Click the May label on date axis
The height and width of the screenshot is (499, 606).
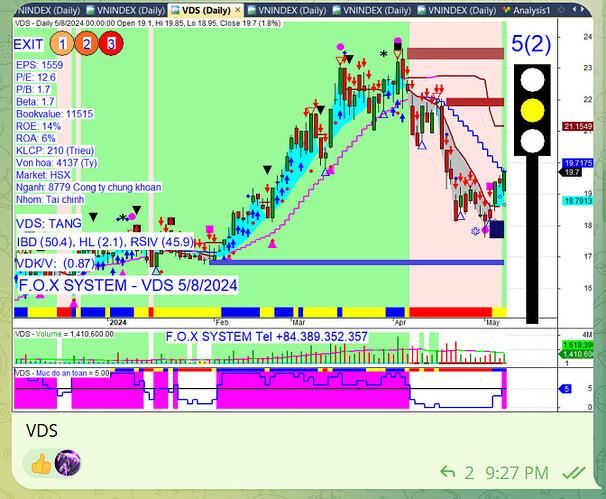coord(492,322)
